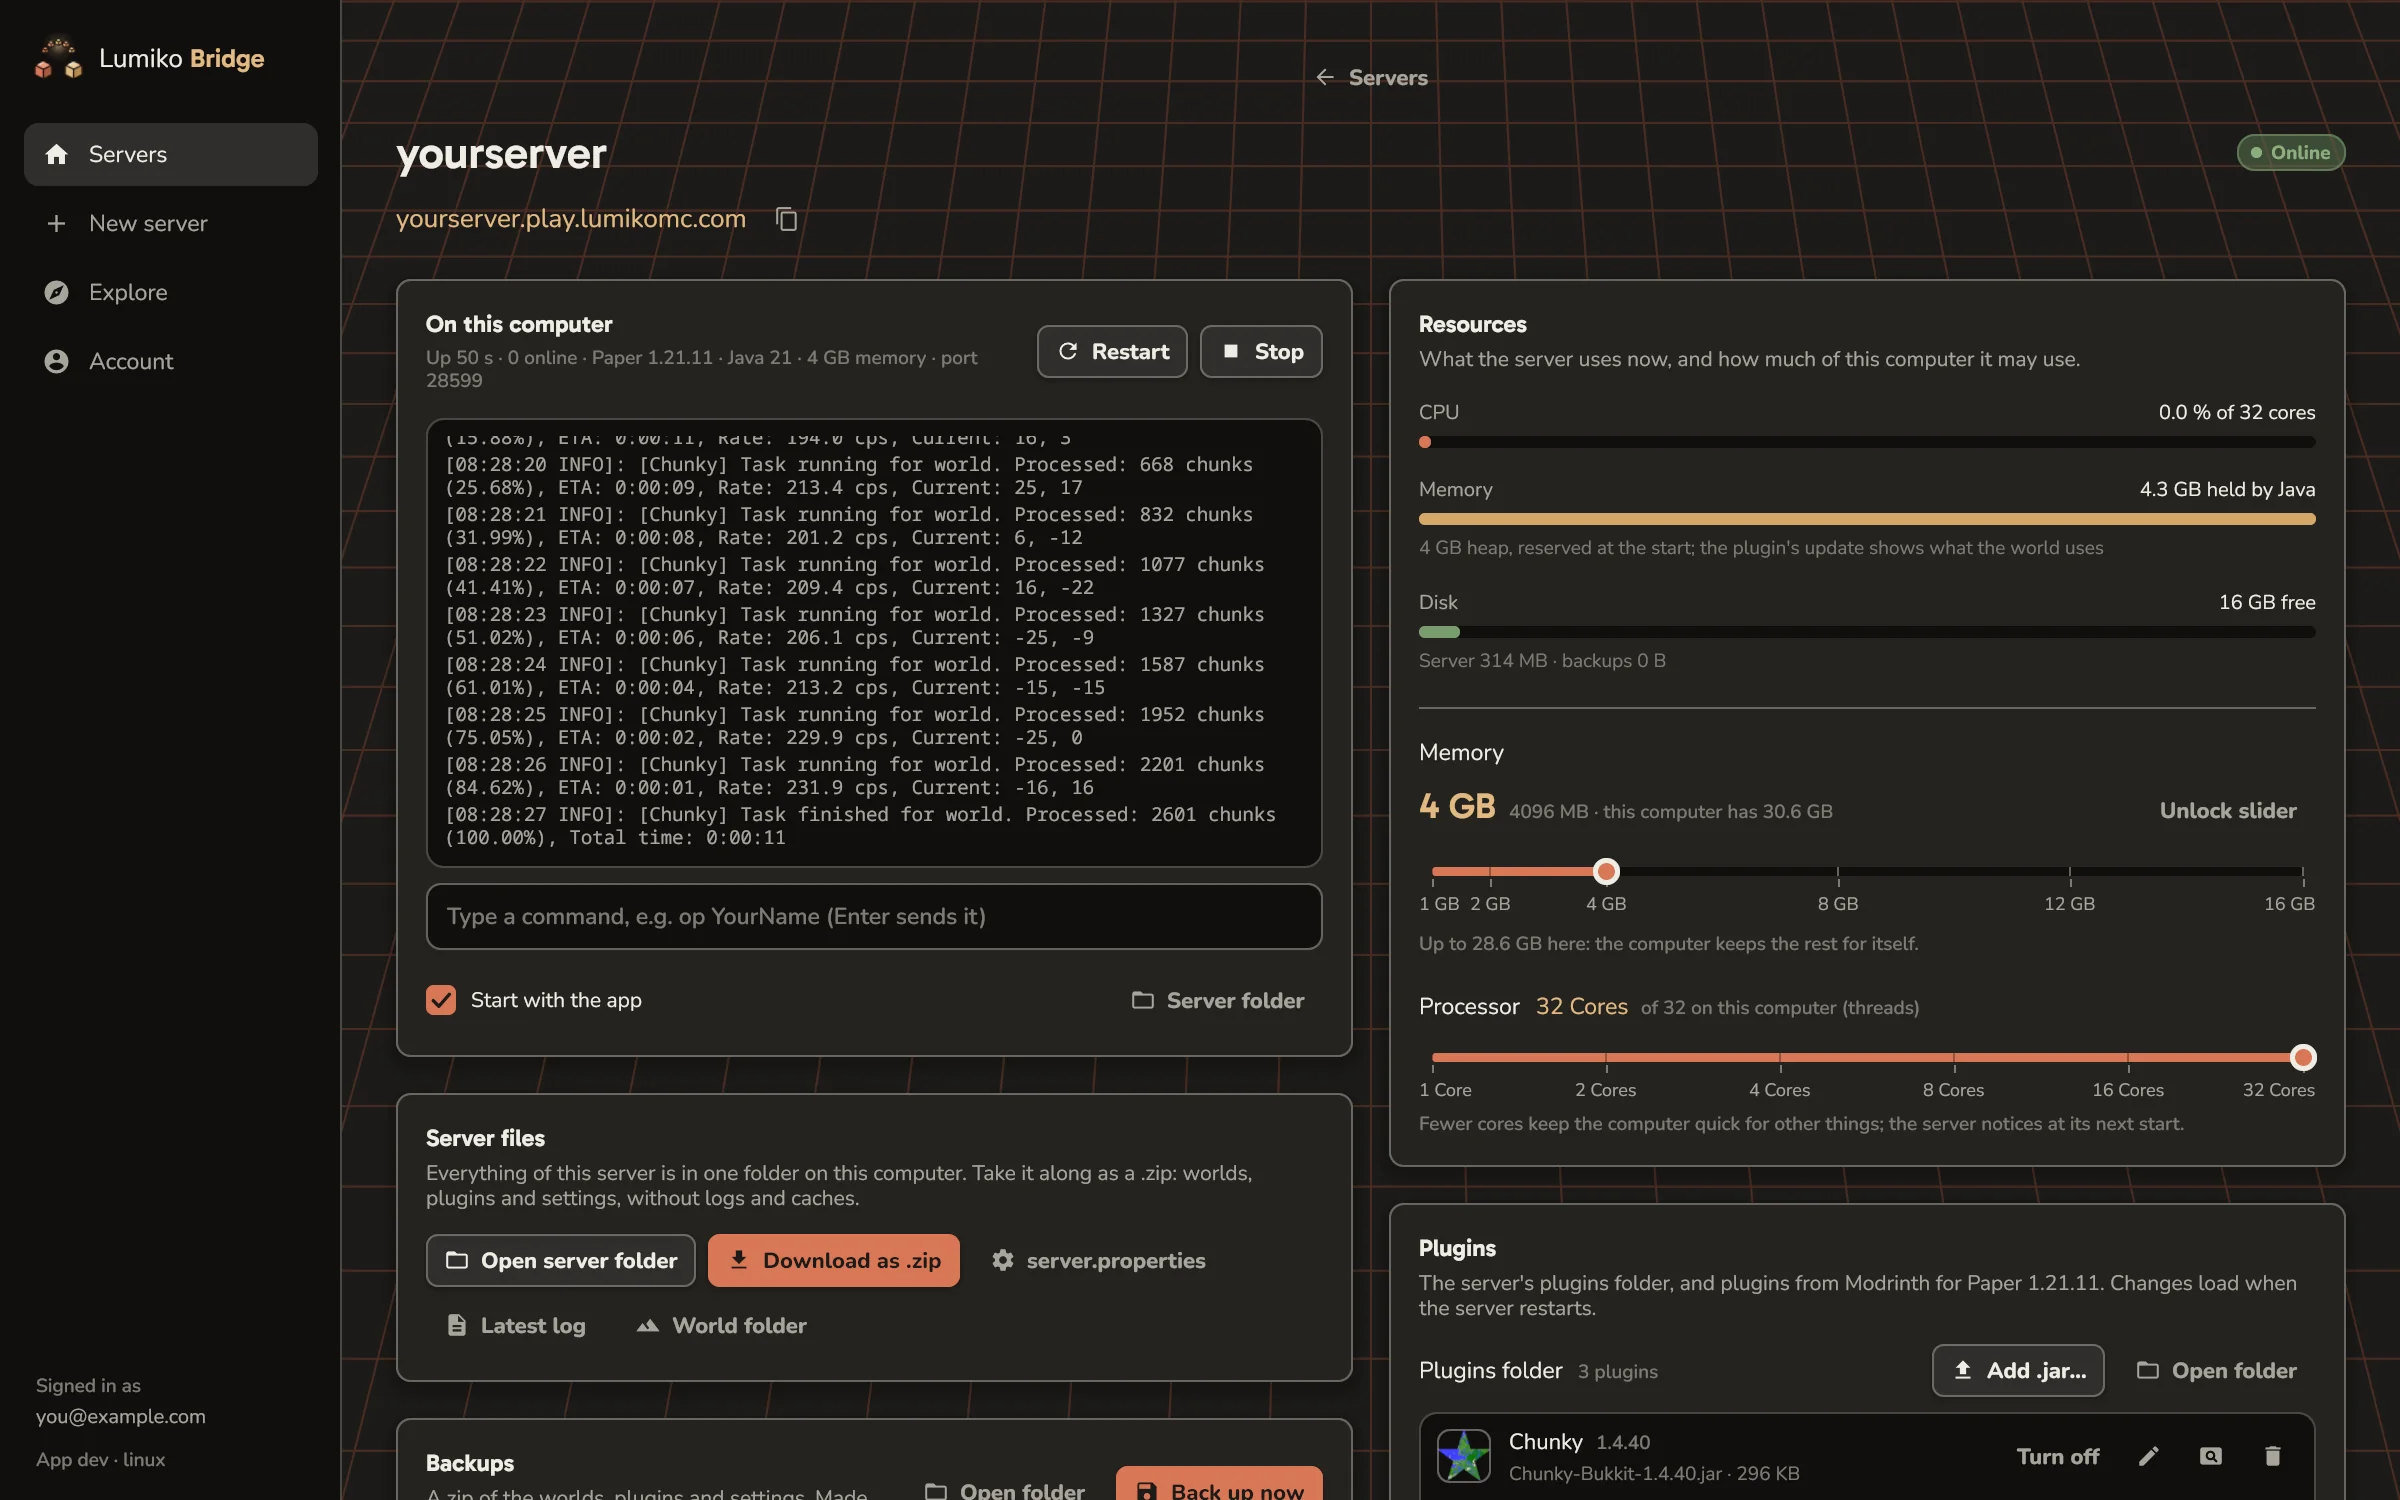Focus the server command input field

[x=874, y=916]
